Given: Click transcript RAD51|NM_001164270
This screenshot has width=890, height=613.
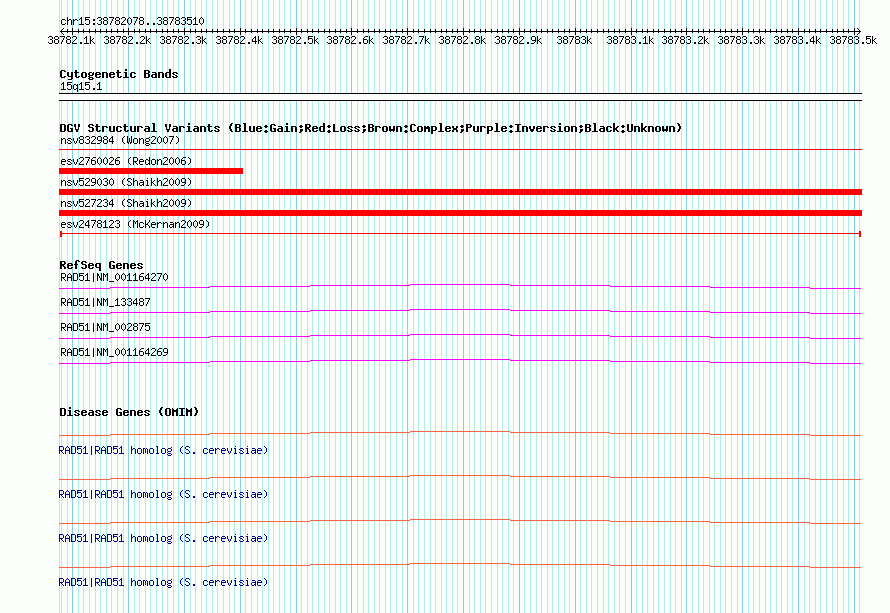Looking at the screenshot, I should 114,278.
